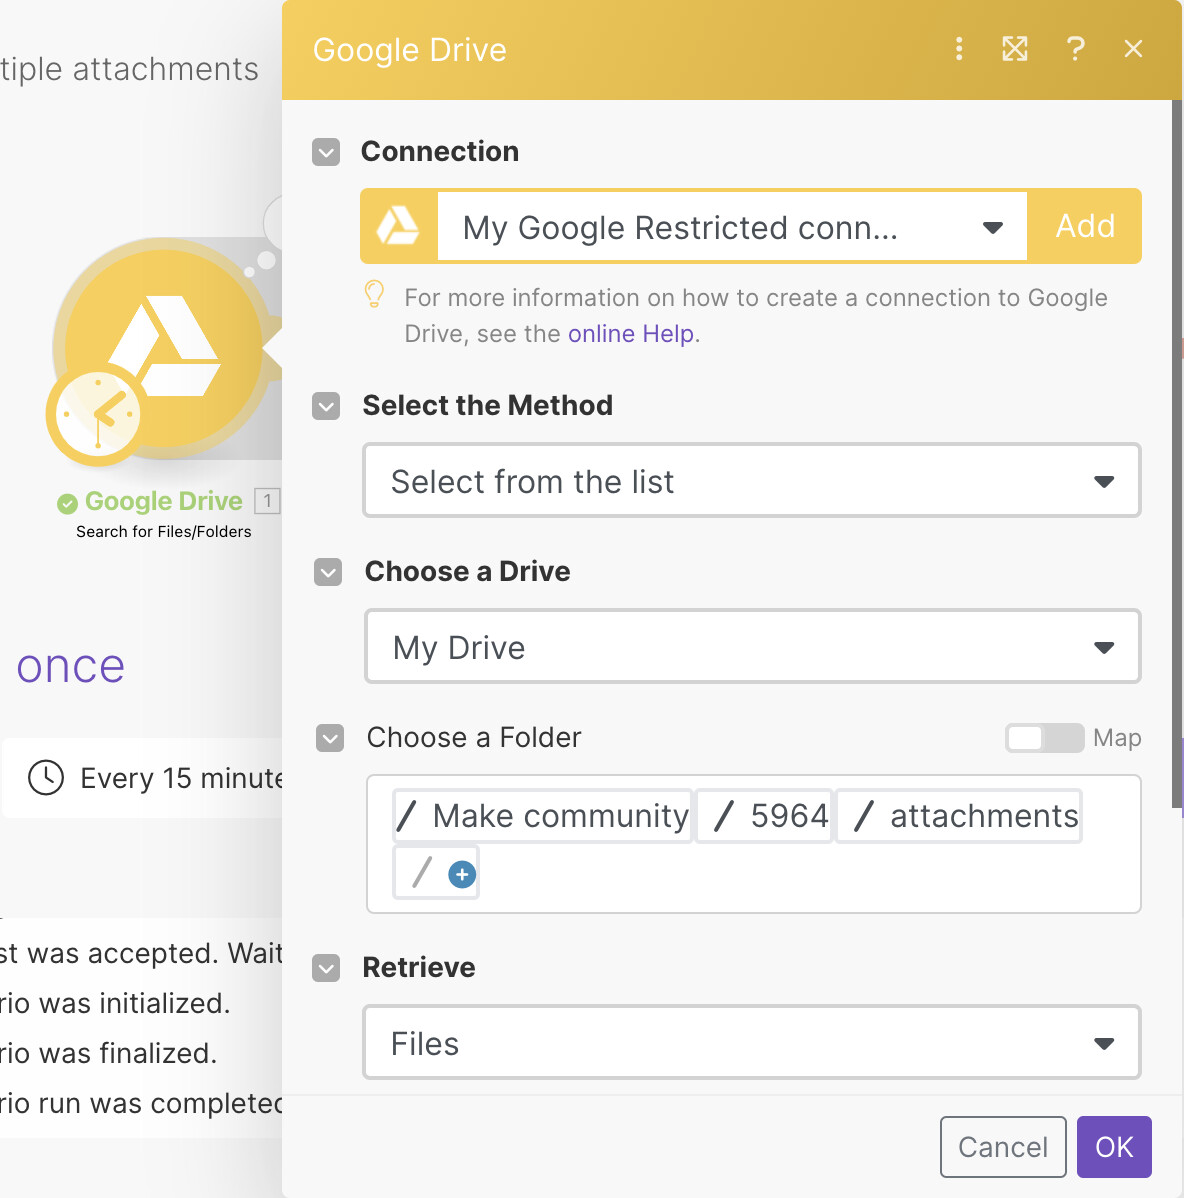Click the Add connection button
This screenshot has width=1184, height=1198.
click(1085, 226)
